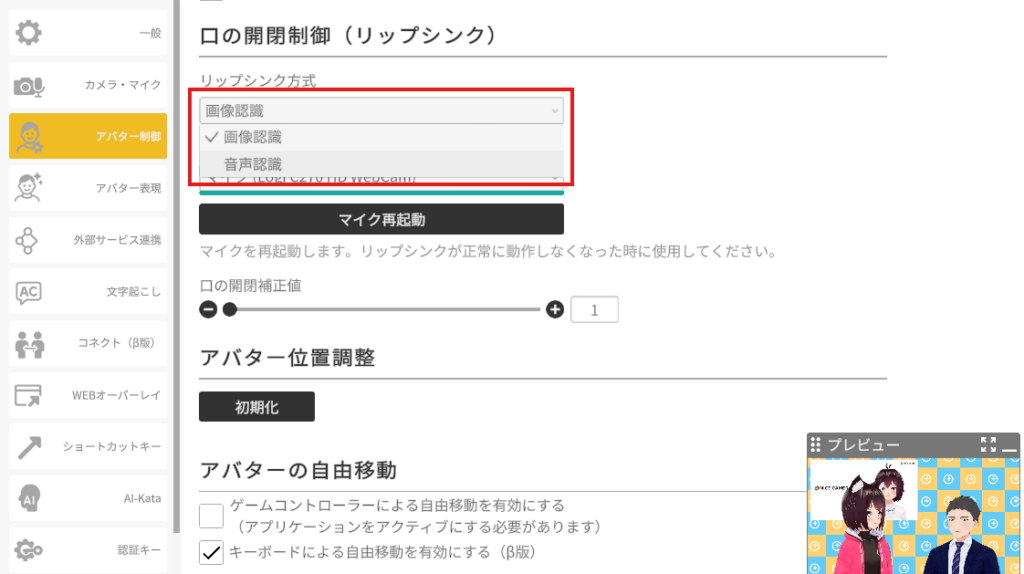Image resolution: width=1024 pixels, height=574 pixels.
Task: Select the アバター表現 avatar expression icon
Action: click(x=29, y=188)
